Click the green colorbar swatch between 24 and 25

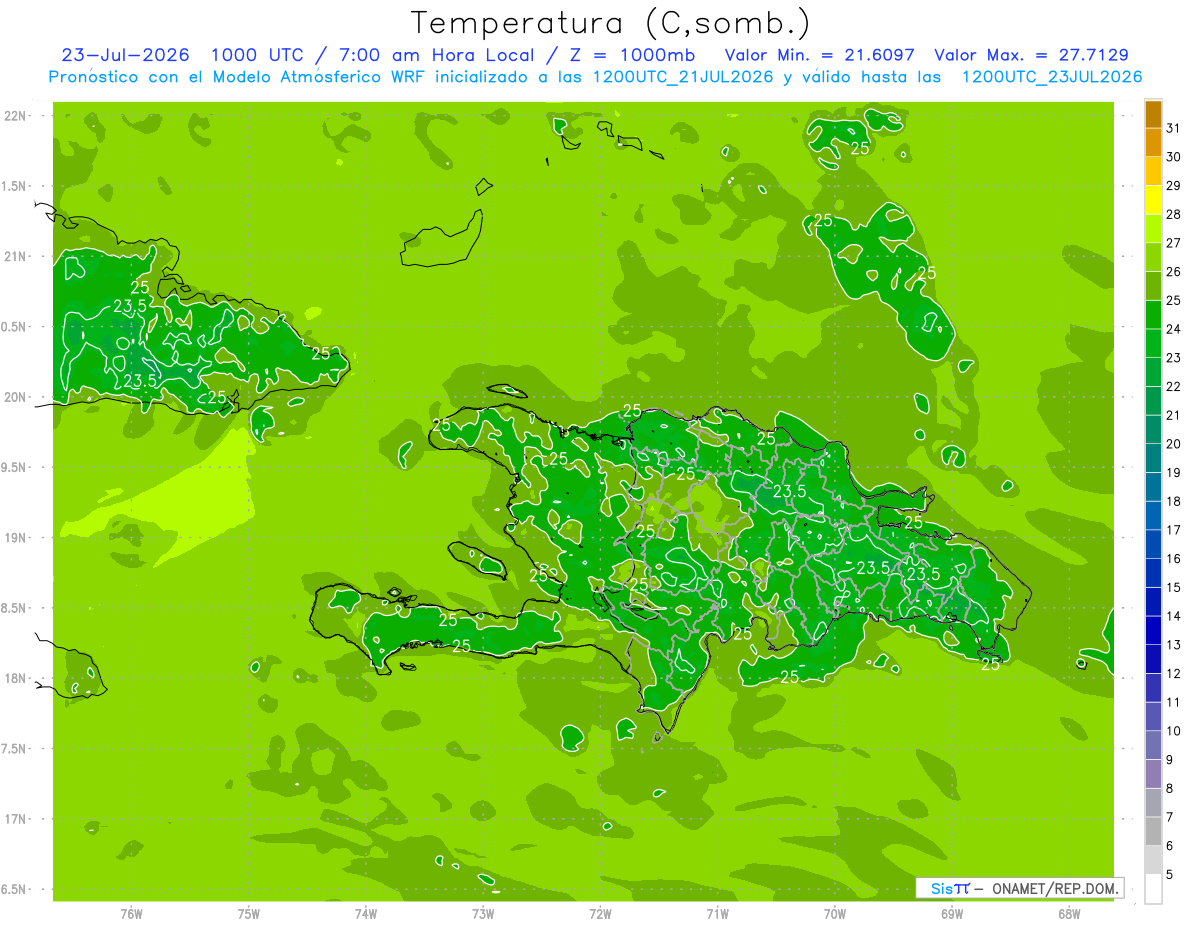[x=1153, y=315]
